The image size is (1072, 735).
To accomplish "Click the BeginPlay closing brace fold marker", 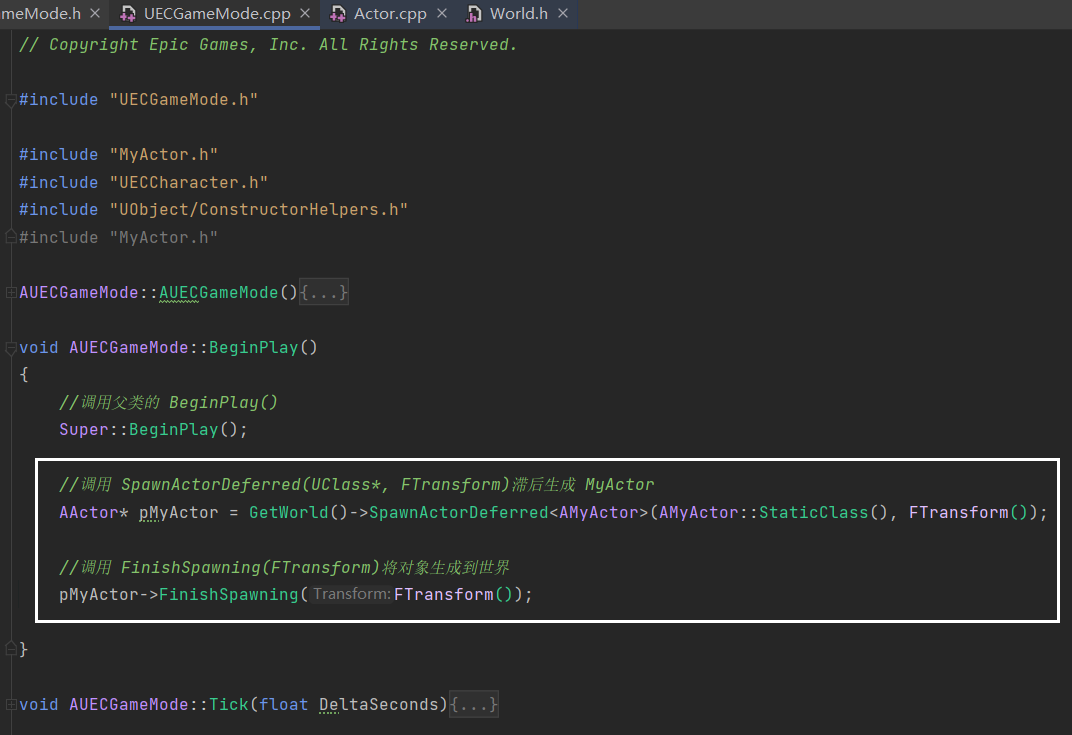I will (x=11, y=648).
